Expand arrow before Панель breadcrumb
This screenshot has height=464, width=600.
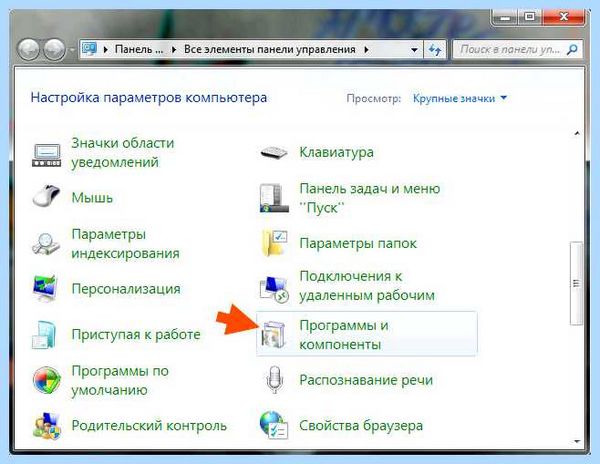pyautogui.click(x=106, y=50)
